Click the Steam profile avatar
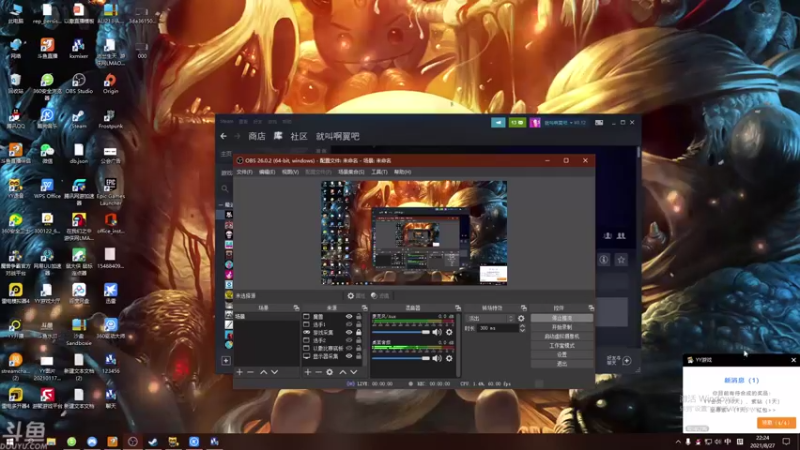This screenshot has height=450, width=800. tap(534, 122)
